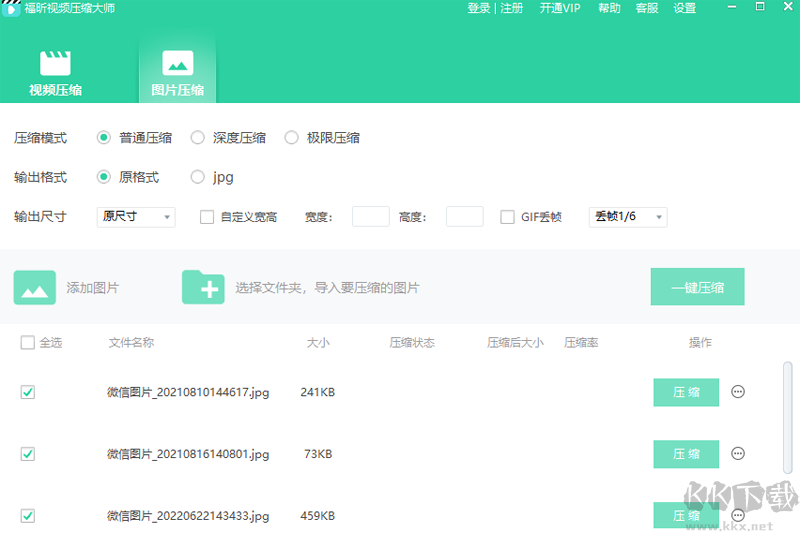This screenshot has width=800, height=533.
Task: Compress 微信图片_20220622143433.jpg with 压缩 button
Action: click(x=686, y=516)
